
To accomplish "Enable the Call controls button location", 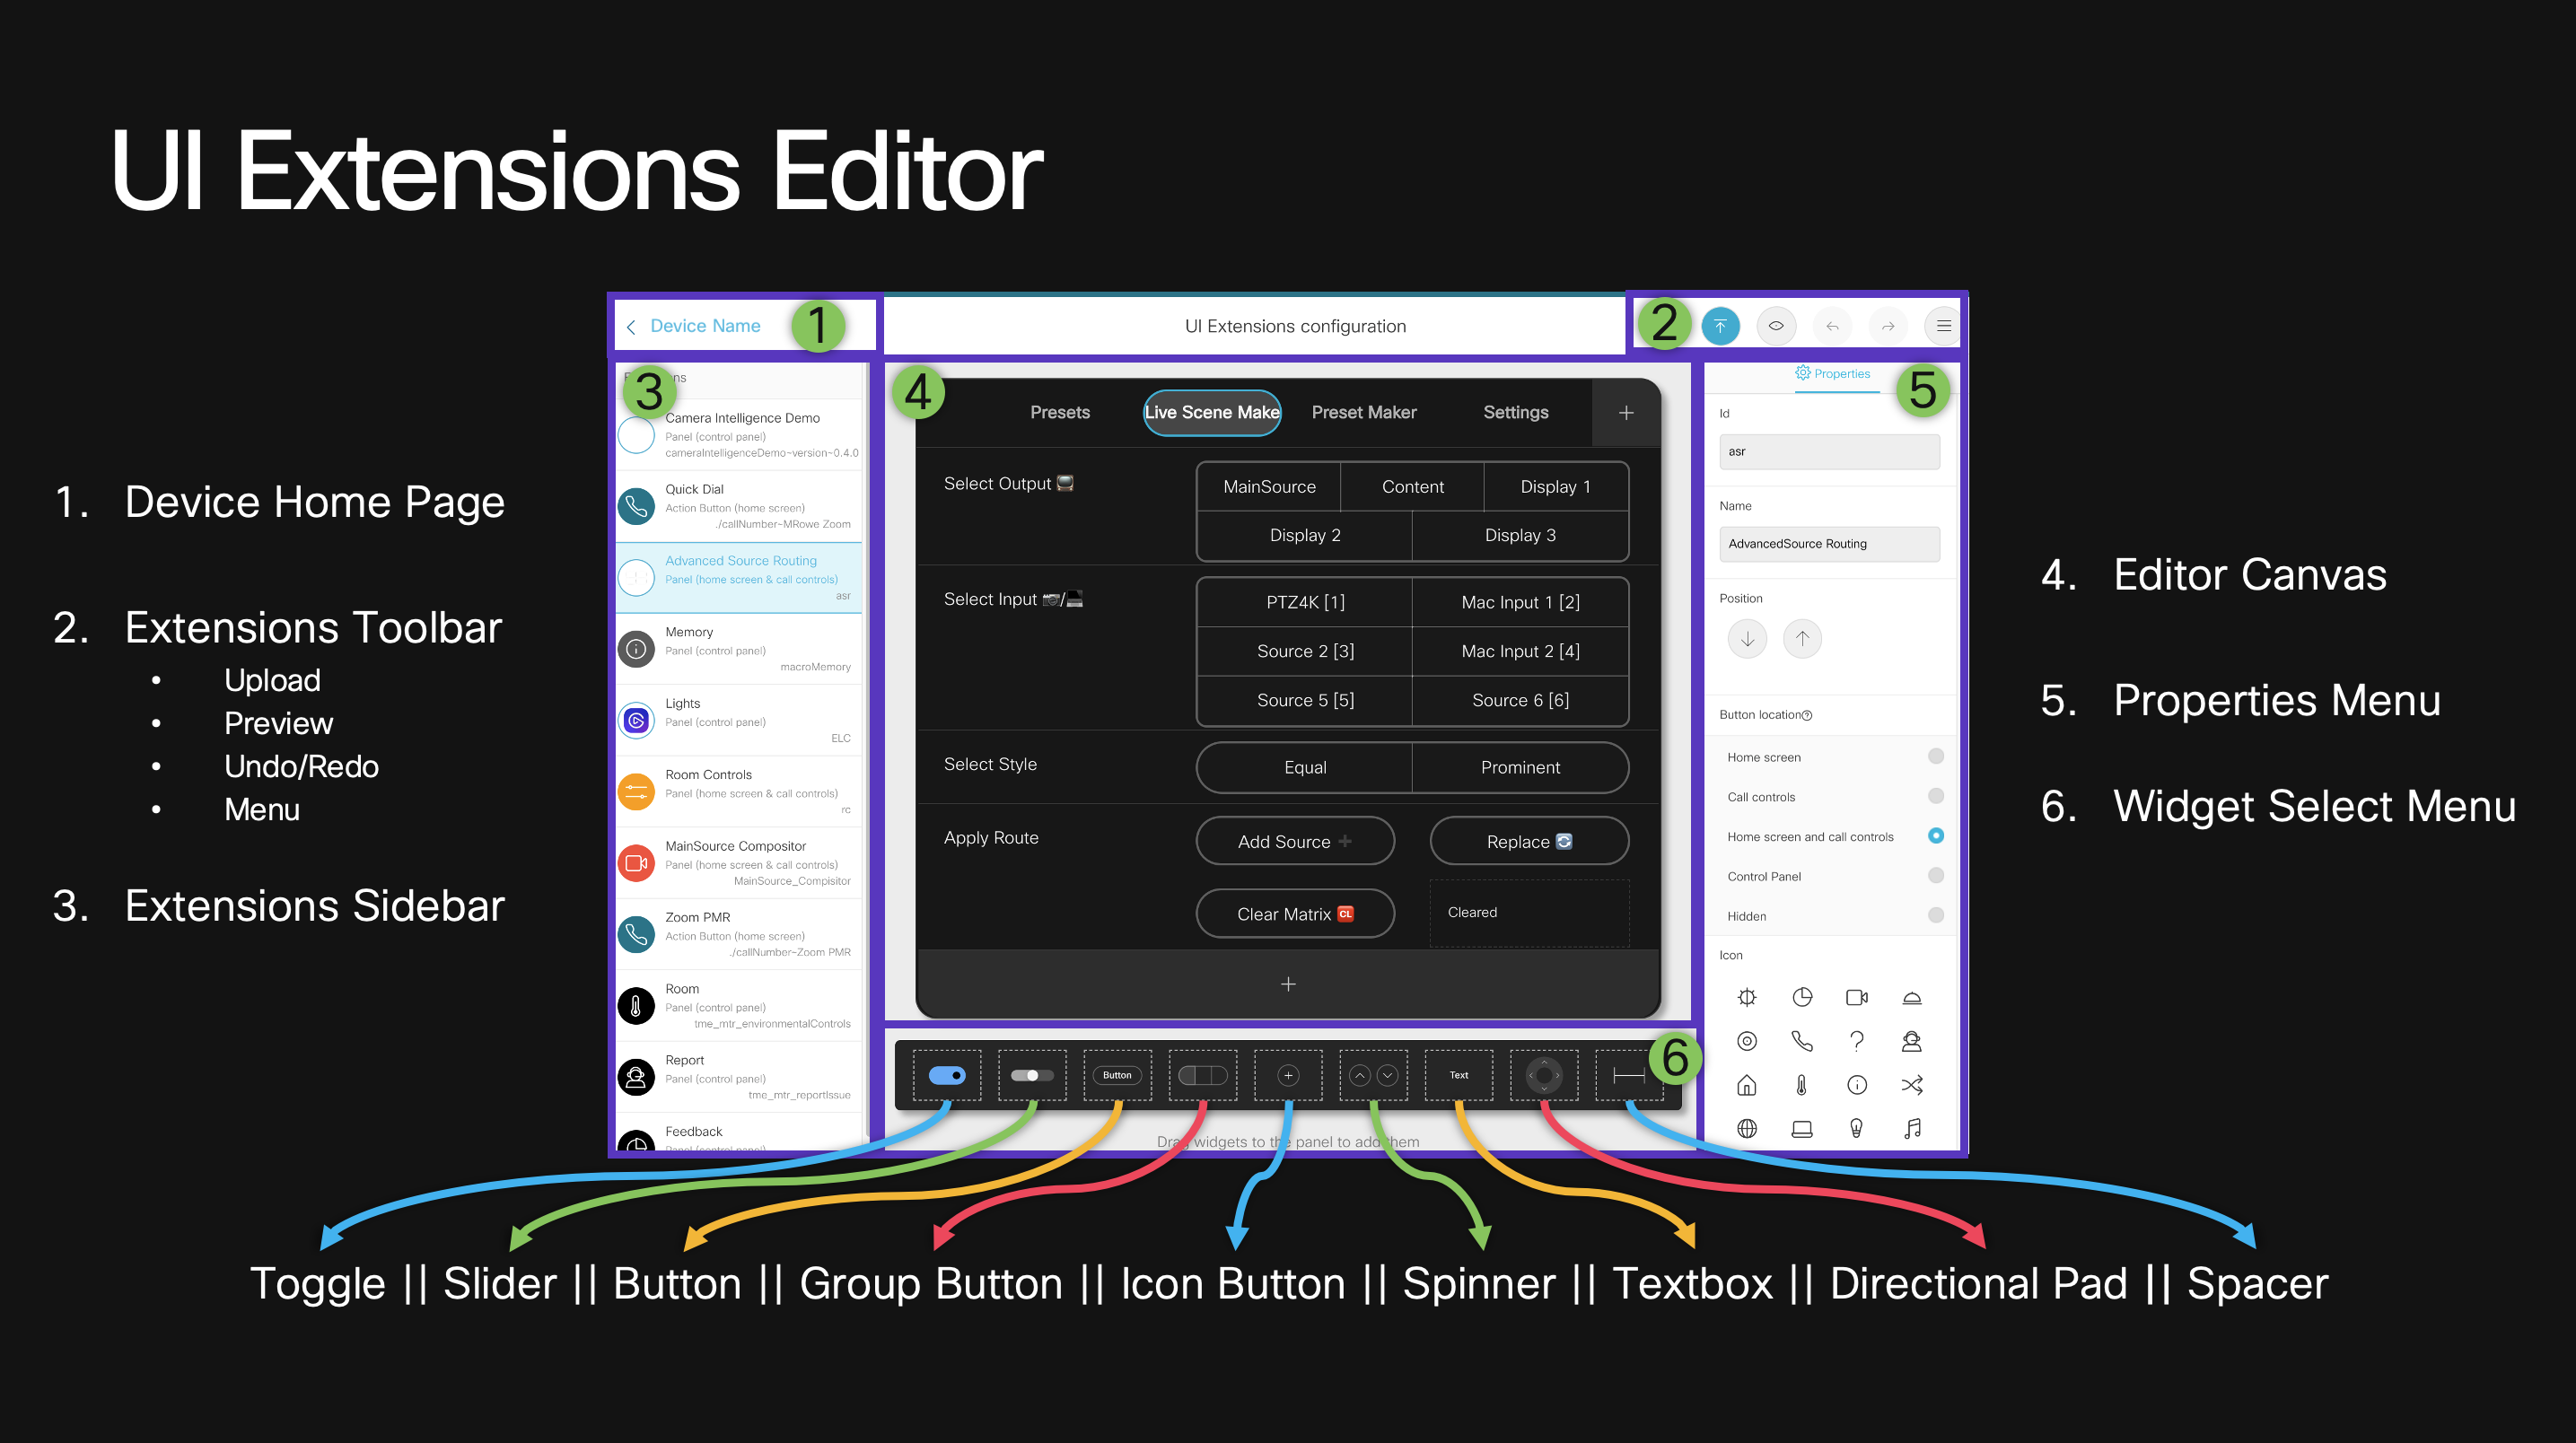I will click(1937, 796).
